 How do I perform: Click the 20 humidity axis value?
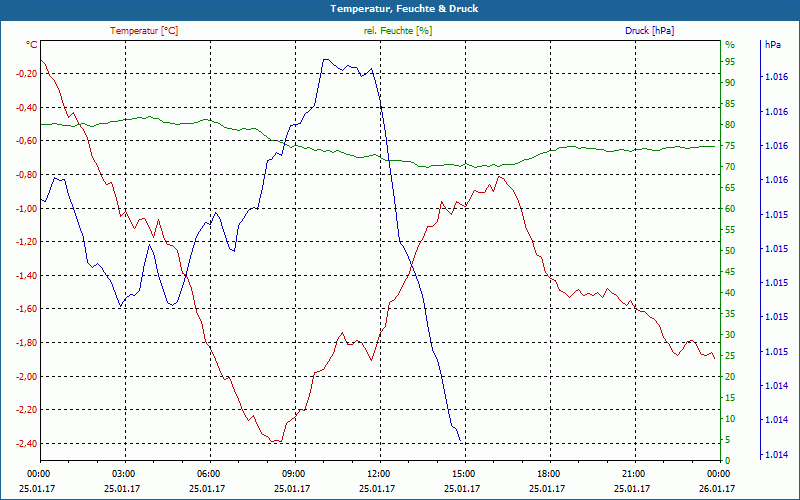730,377
